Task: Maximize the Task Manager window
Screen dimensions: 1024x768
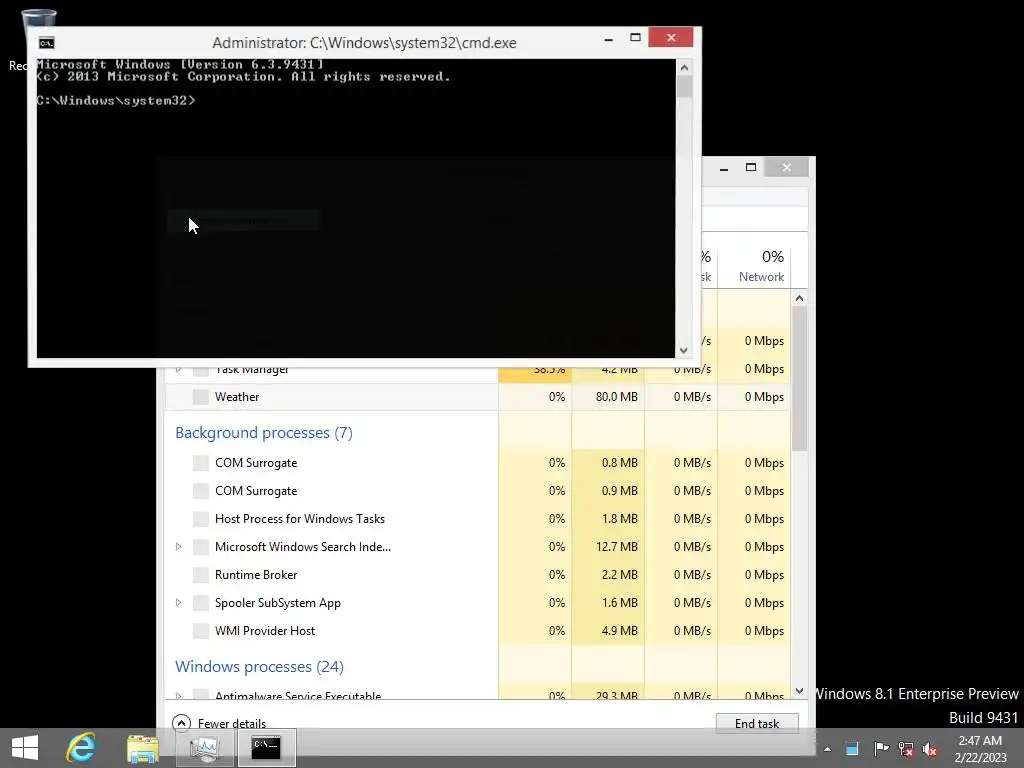Action: pos(751,168)
